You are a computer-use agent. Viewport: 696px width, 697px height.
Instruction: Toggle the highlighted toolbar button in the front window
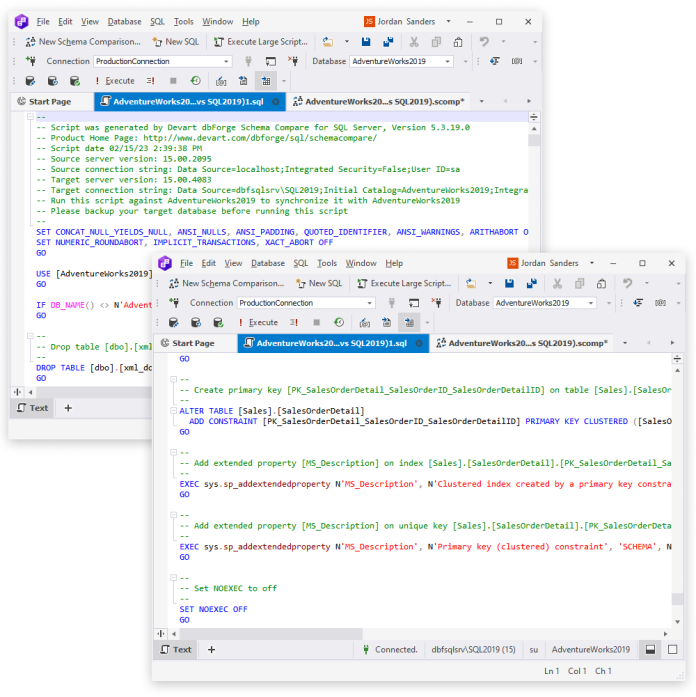[410, 322]
